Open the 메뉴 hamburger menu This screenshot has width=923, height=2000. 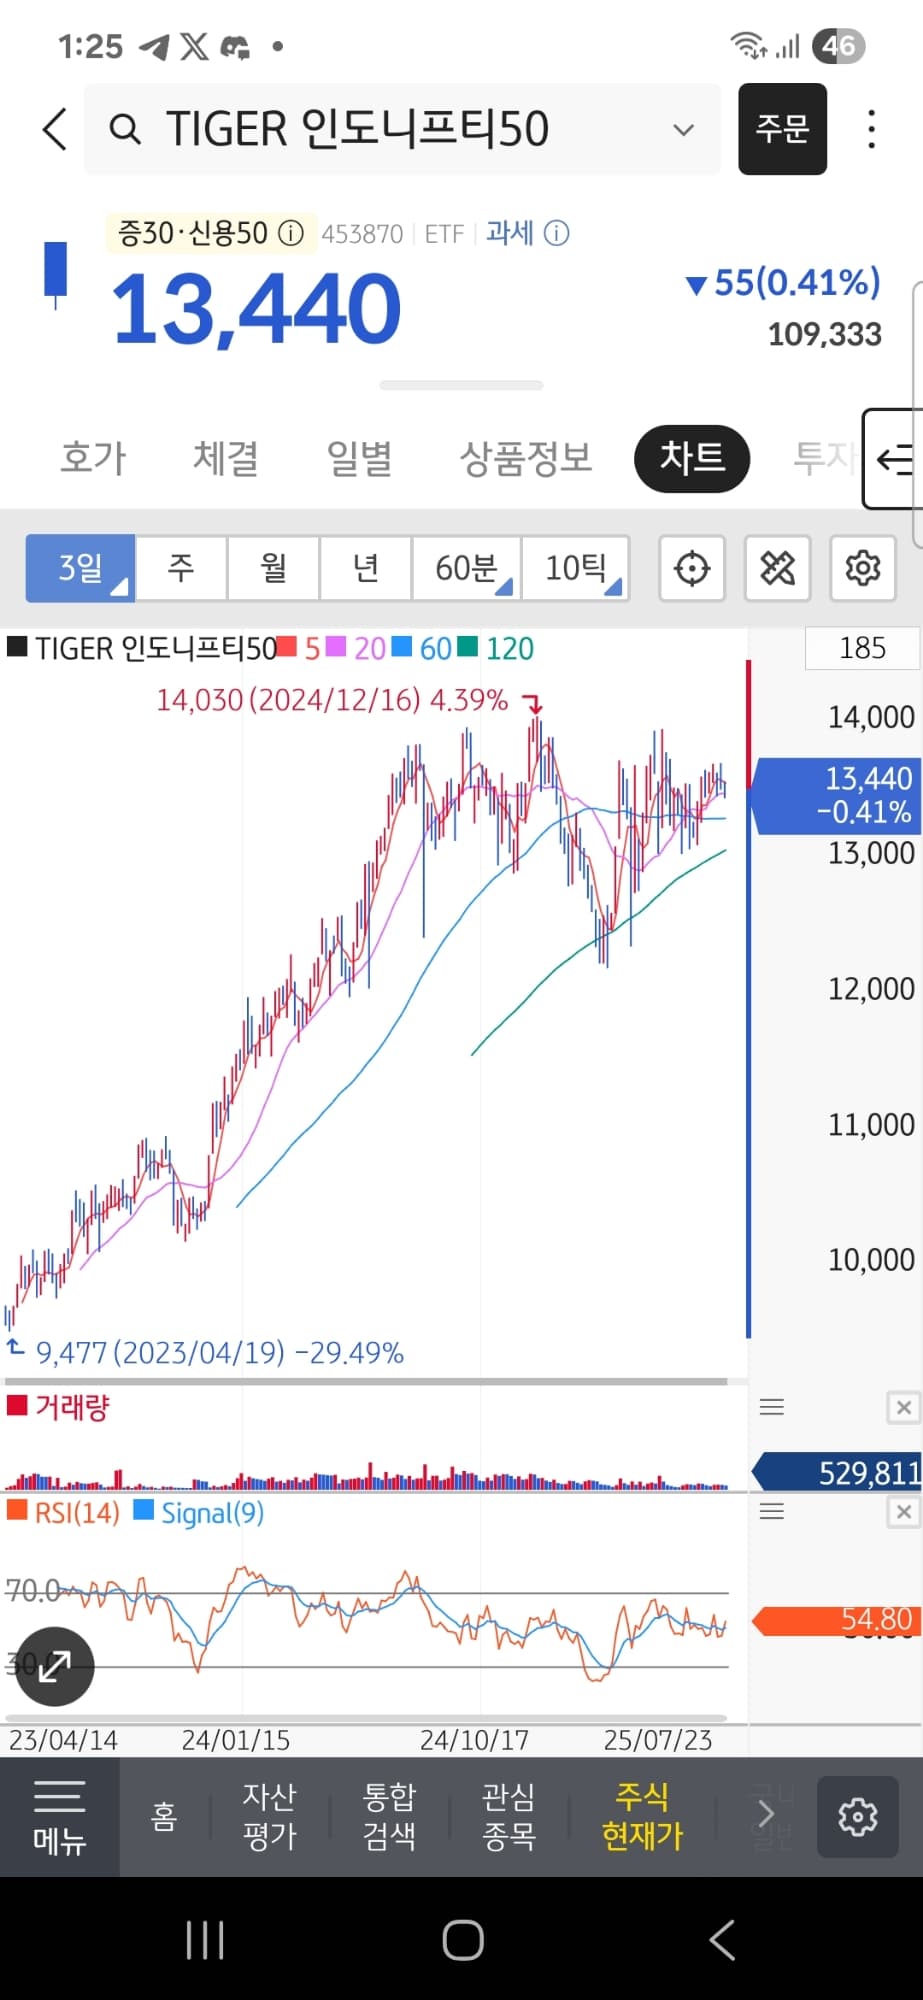point(59,1817)
